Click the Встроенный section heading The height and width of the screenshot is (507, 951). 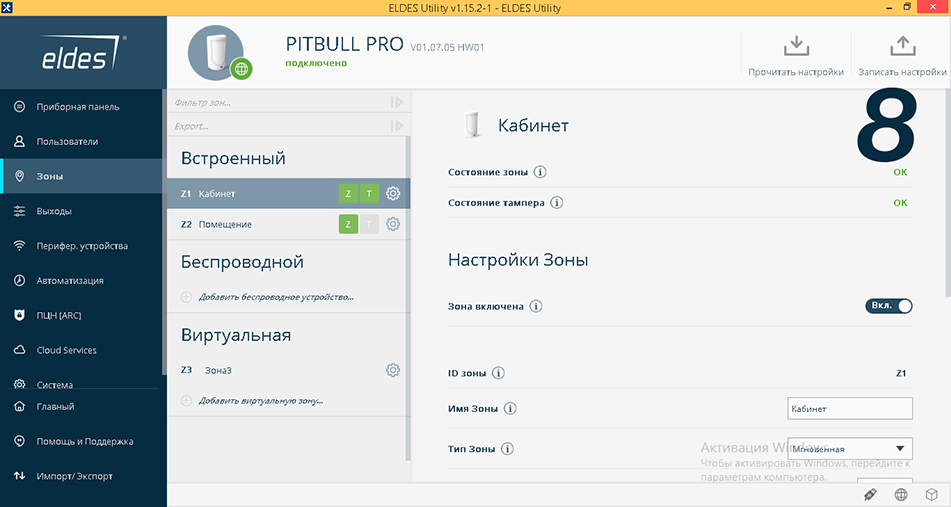pyautogui.click(x=234, y=158)
